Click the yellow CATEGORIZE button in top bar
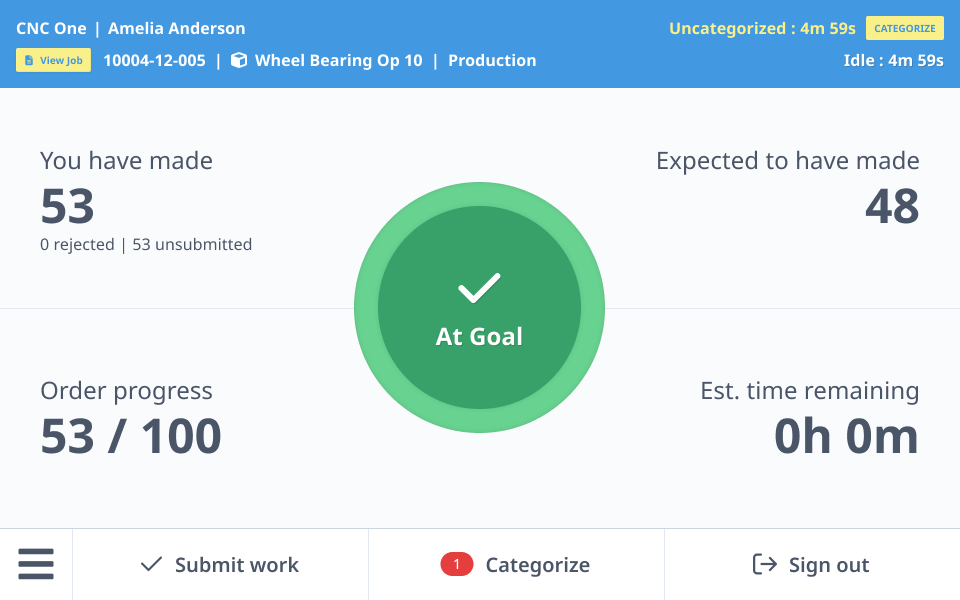This screenshot has width=960, height=600. pos(904,28)
